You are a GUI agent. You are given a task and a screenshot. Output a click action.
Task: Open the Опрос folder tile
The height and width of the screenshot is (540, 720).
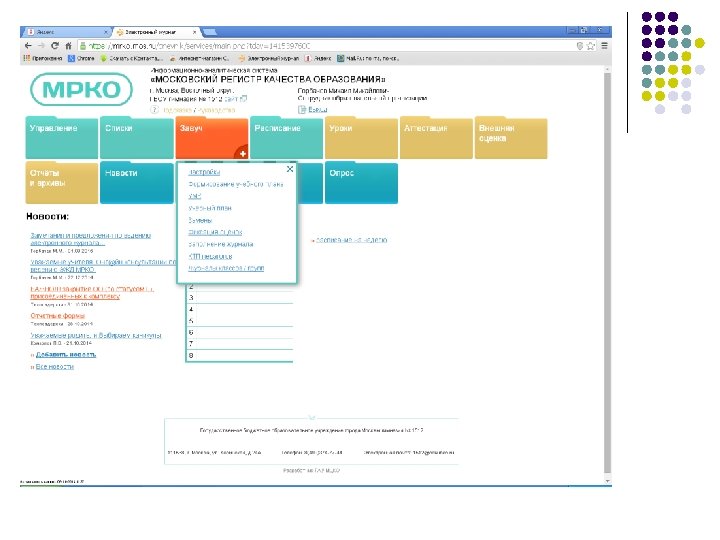tap(361, 183)
